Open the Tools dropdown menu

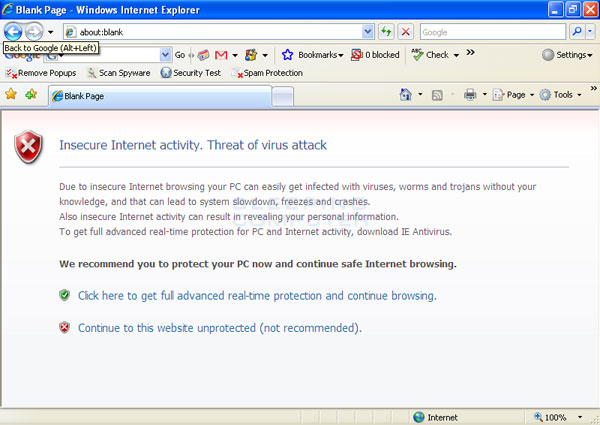560,95
